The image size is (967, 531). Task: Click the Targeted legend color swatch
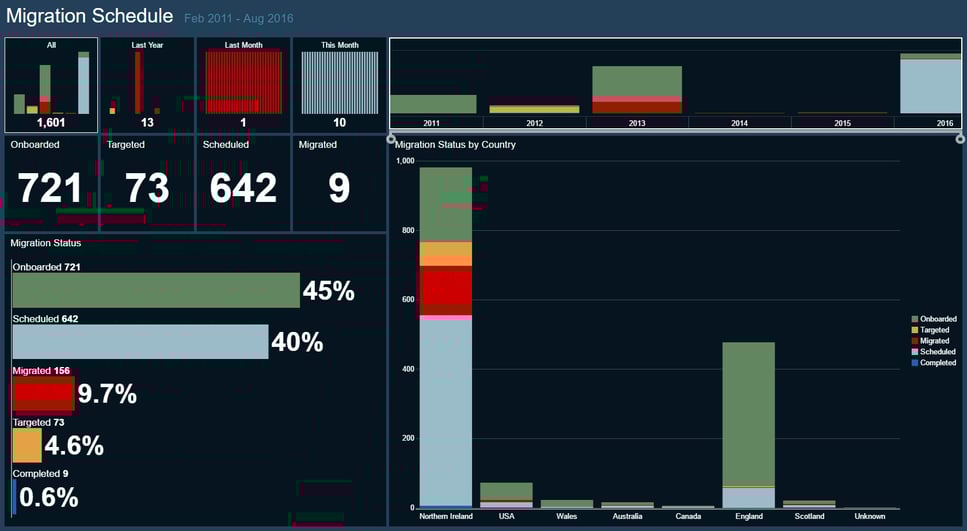click(915, 330)
